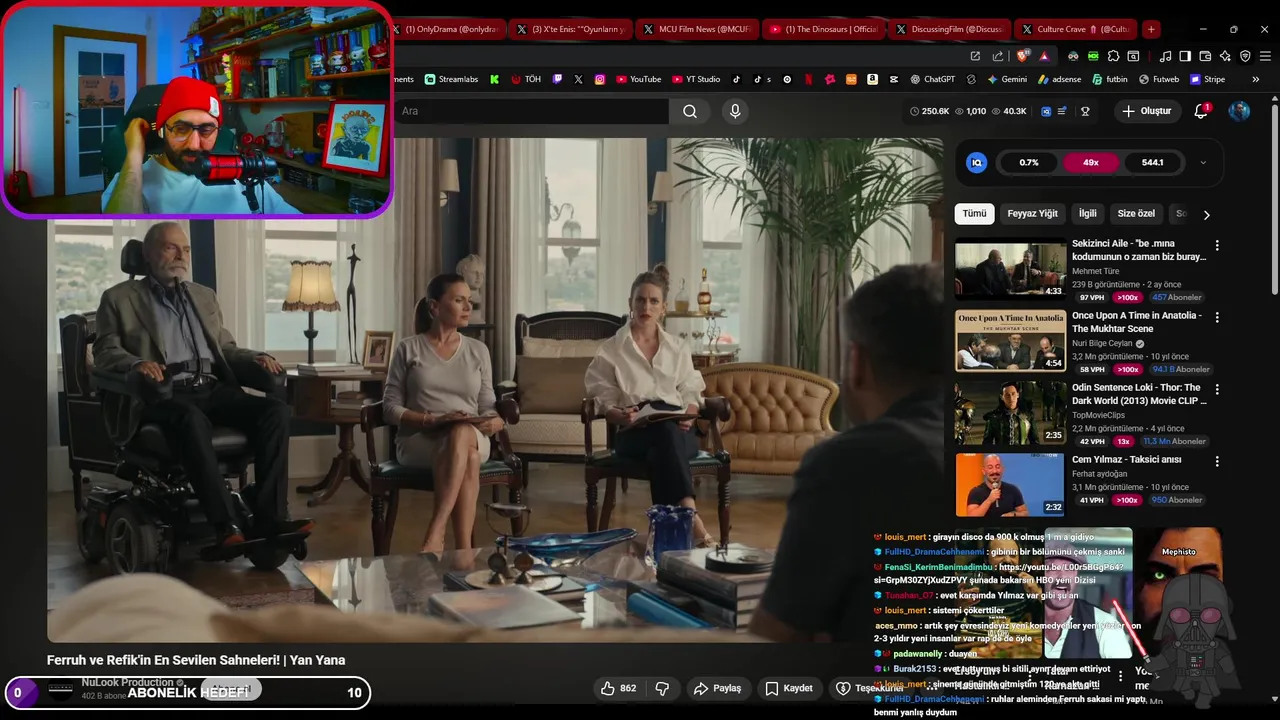Open the browser hamburger menu
This screenshot has width=1280, height=720.
[1265, 56]
